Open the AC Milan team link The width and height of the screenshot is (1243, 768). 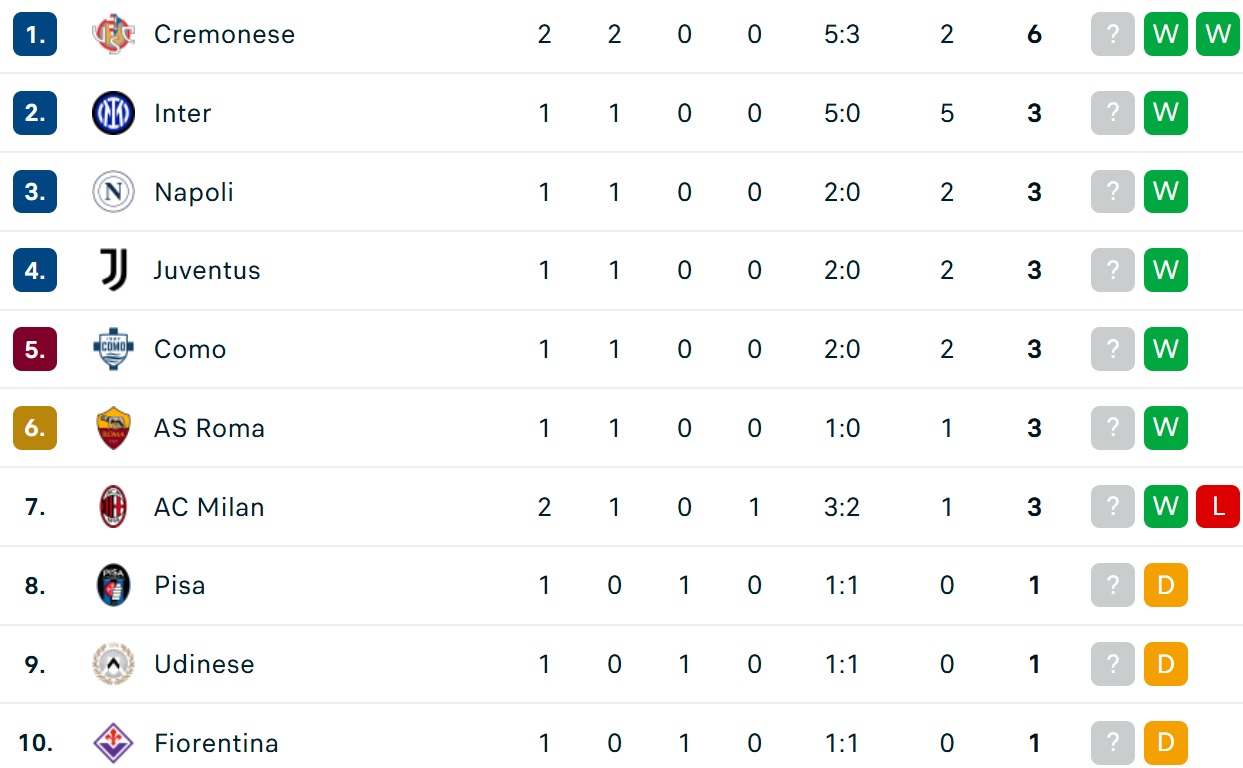coord(209,507)
